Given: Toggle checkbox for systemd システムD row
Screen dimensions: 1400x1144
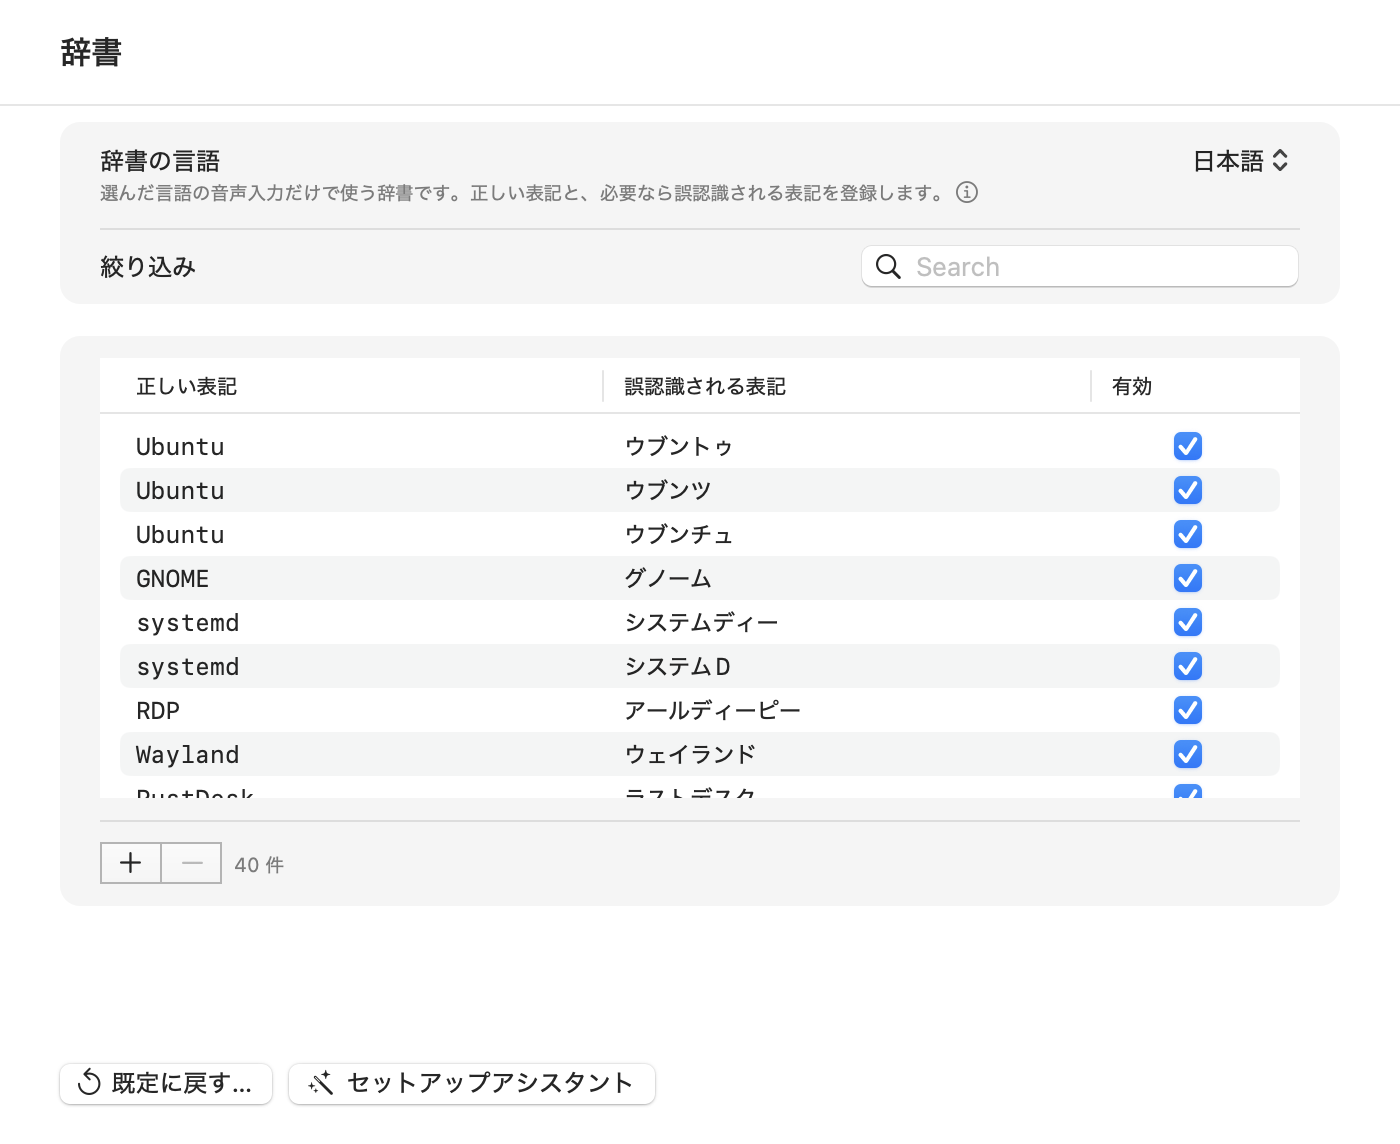Looking at the screenshot, I should 1188,666.
